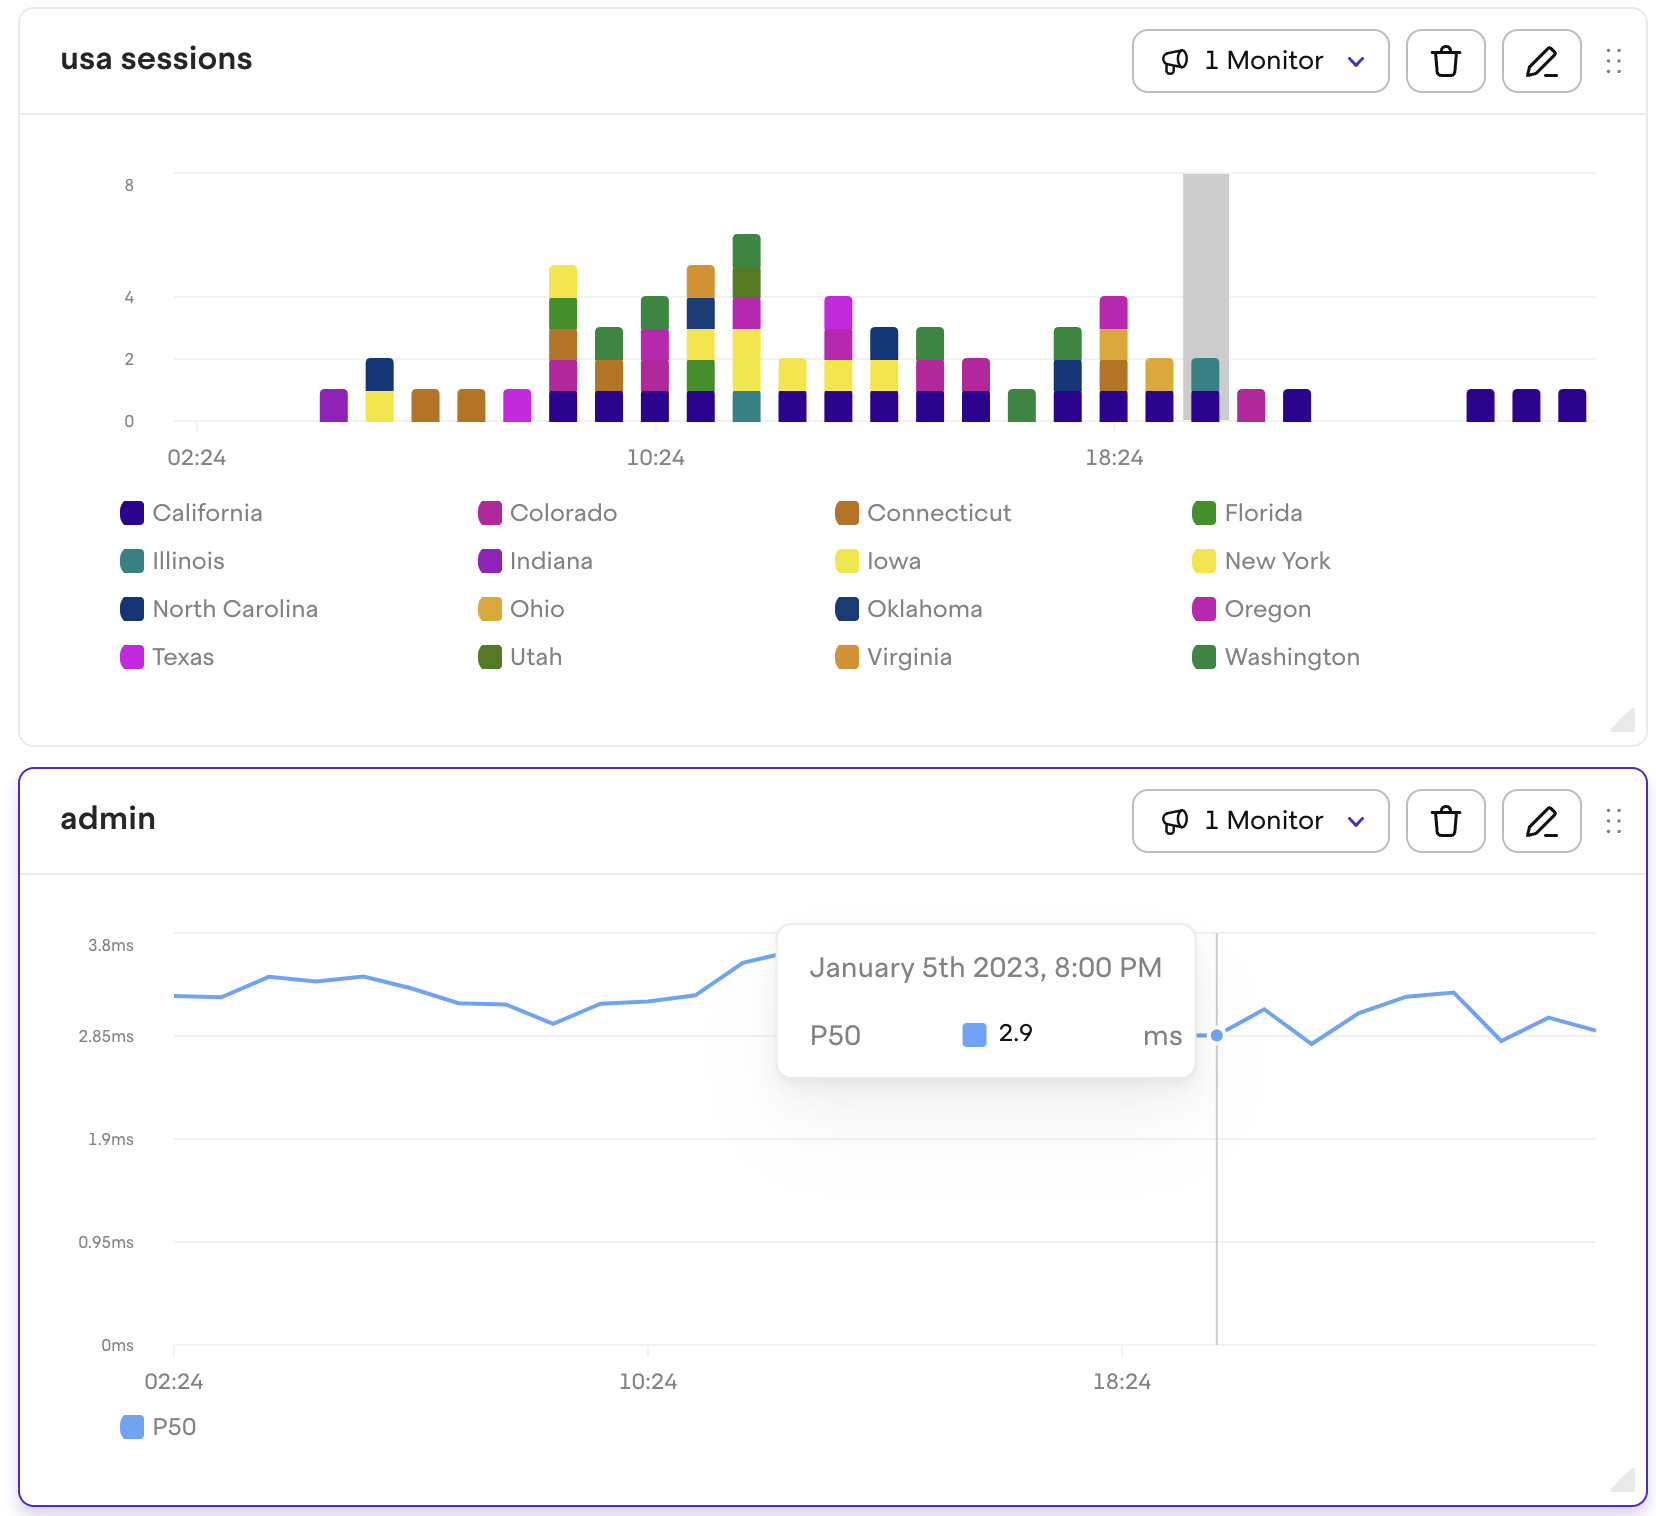Click the highlighted gray bar in chart
The image size is (1656, 1516).
tap(1205, 265)
